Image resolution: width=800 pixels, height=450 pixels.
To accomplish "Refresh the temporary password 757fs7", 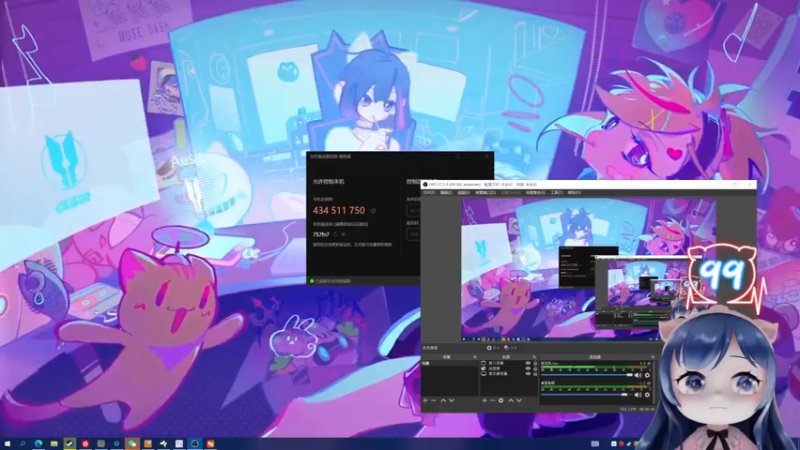I will point(335,234).
